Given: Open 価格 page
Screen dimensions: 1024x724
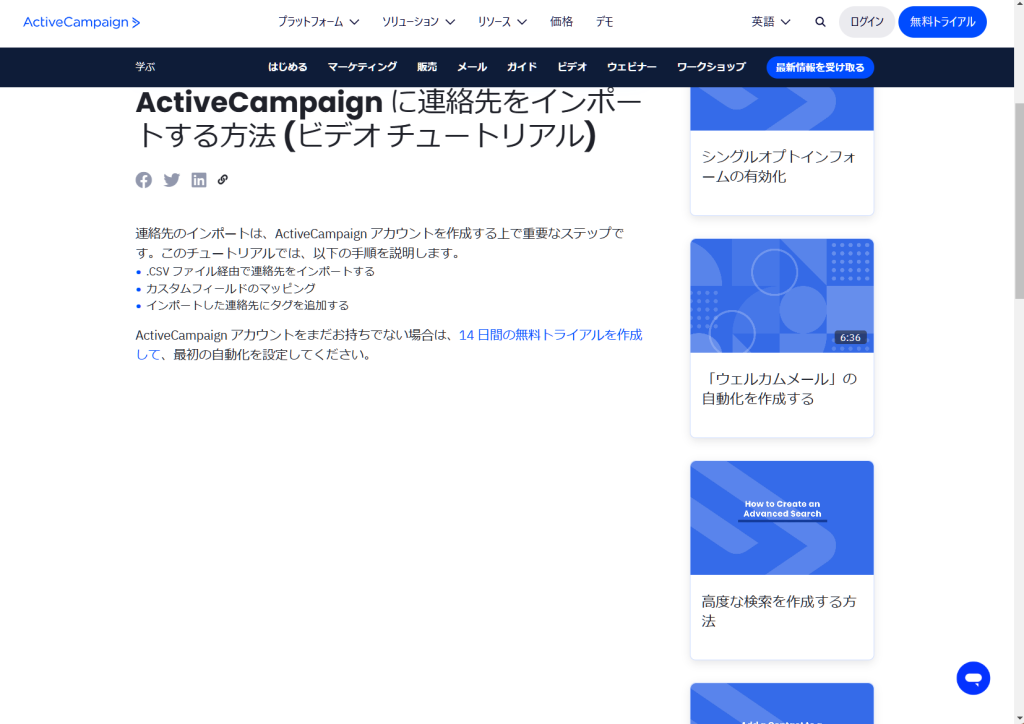Looking at the screenshot, I should [562, 22].
